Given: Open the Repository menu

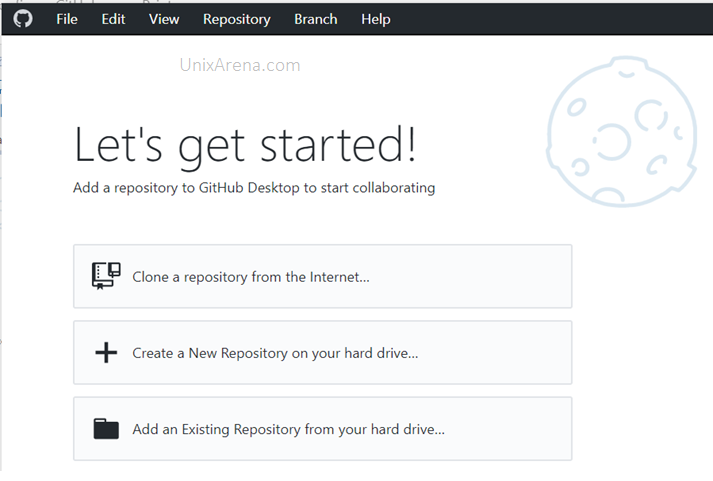Looking at the screenshot, I should tap(236, 20).
